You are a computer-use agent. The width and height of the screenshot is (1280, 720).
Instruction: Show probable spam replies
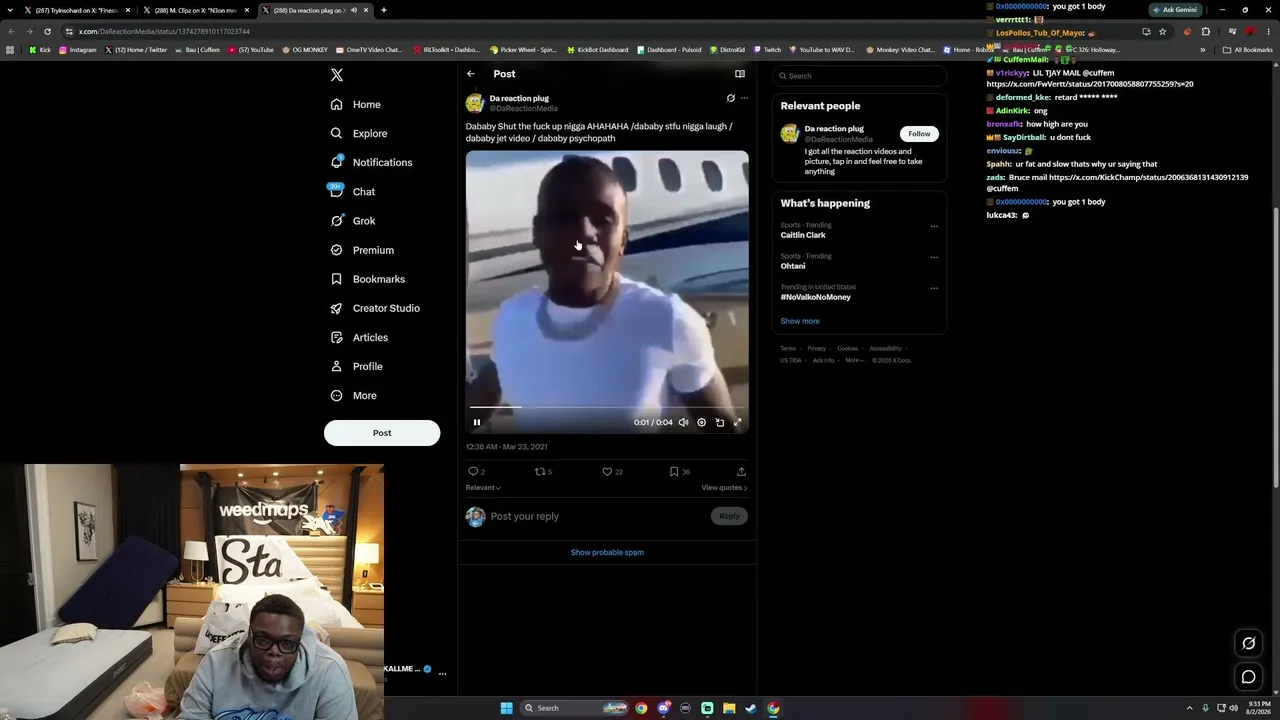point(607,552)
